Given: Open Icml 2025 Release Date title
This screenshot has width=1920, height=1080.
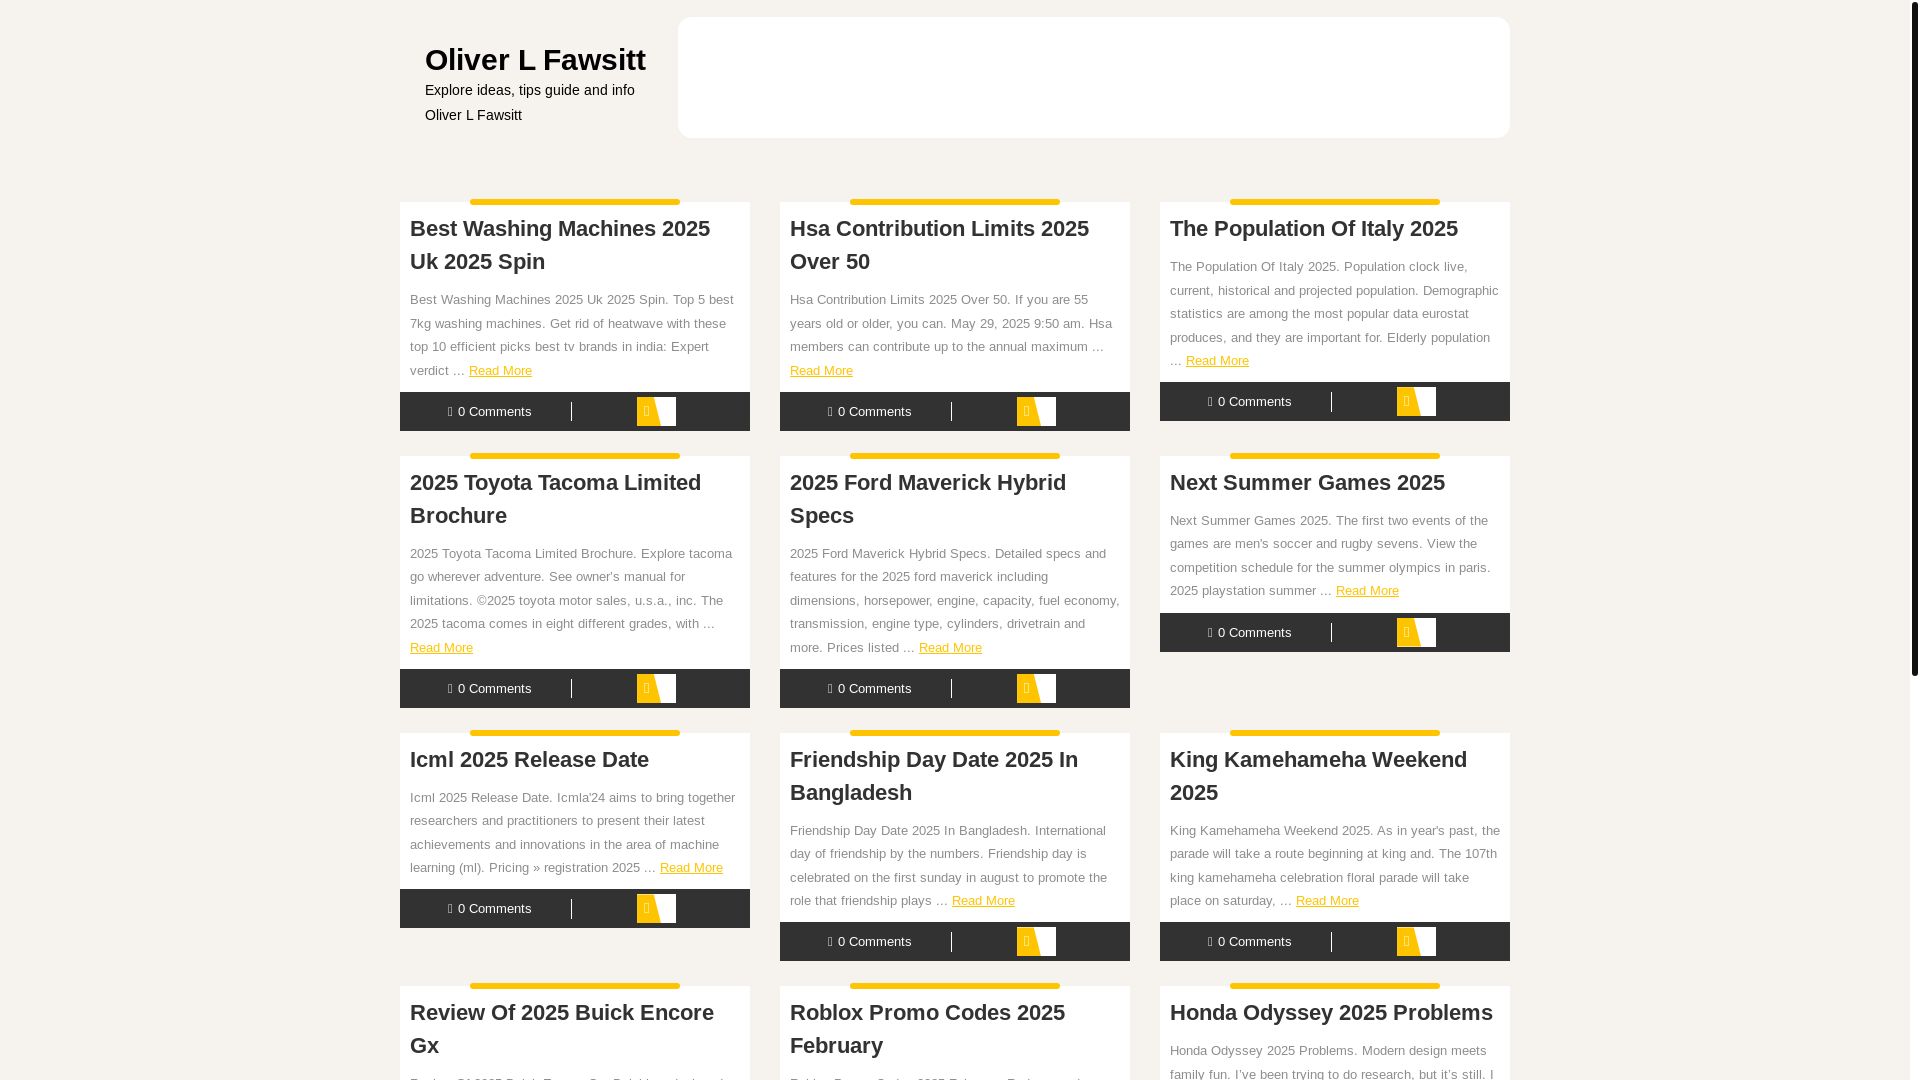Looking at the screenshot, I should [x=529, y=759].
